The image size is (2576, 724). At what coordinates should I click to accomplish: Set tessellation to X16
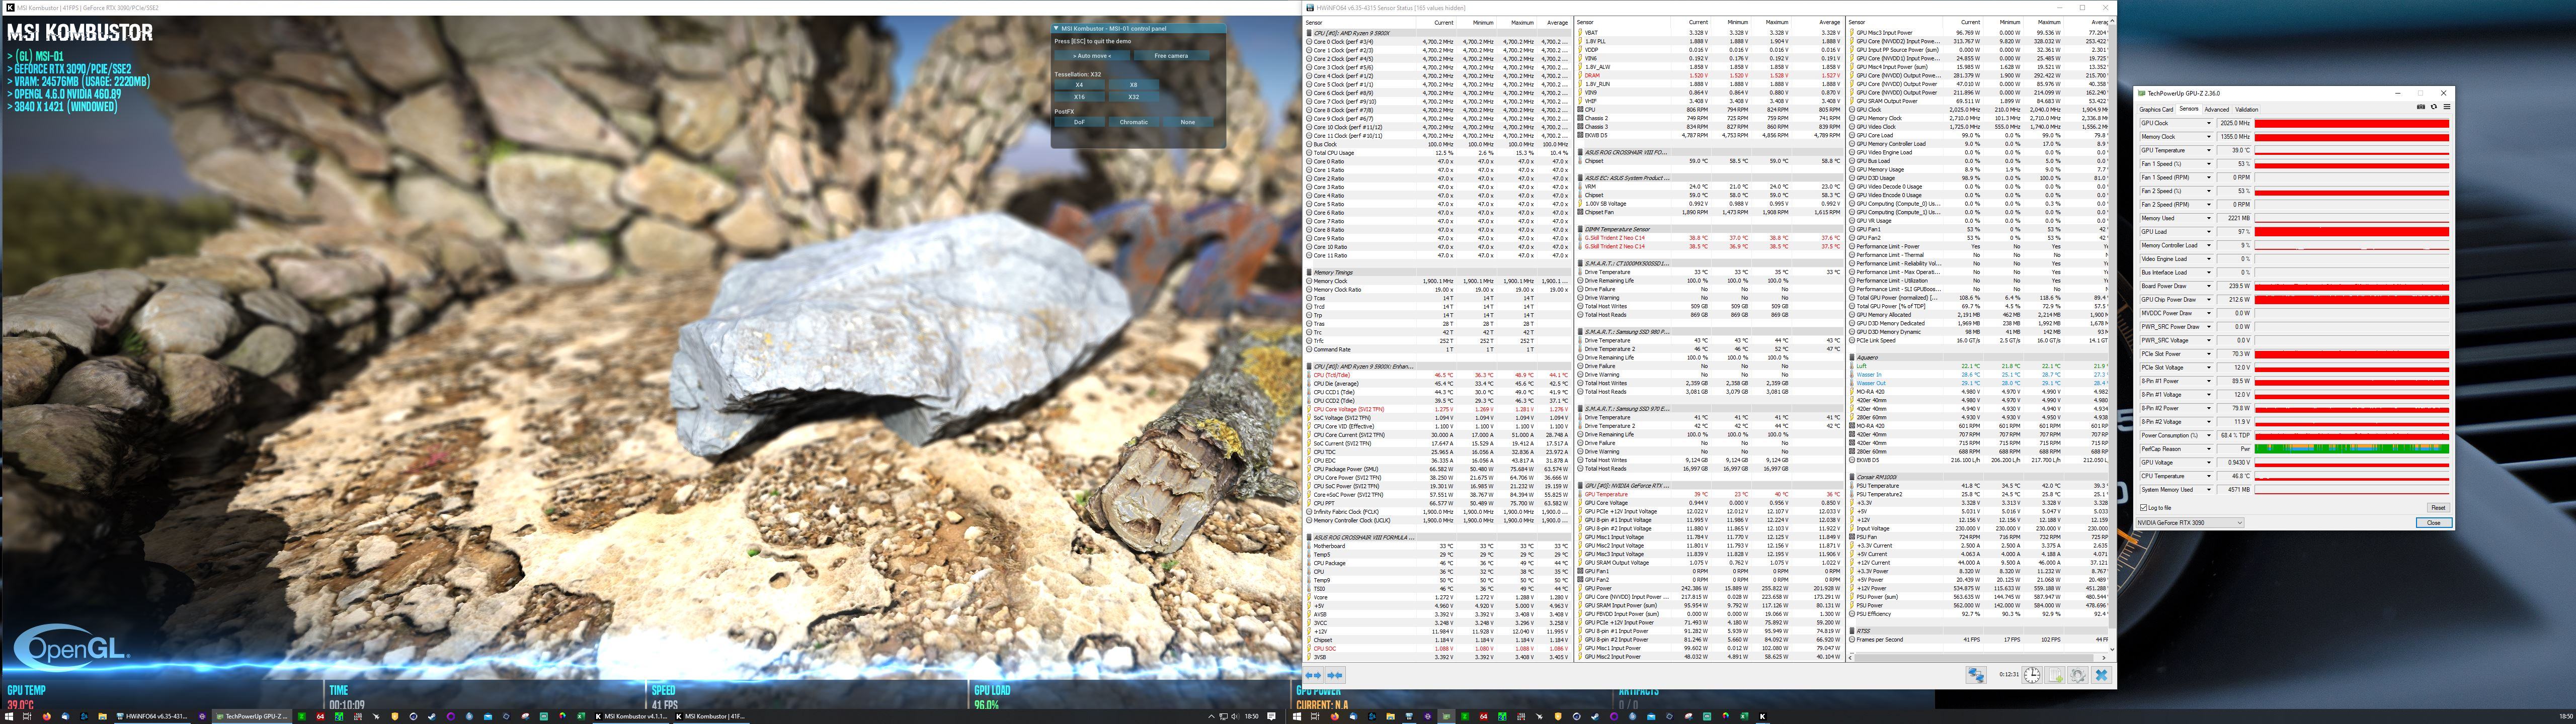pos(1079,97)
